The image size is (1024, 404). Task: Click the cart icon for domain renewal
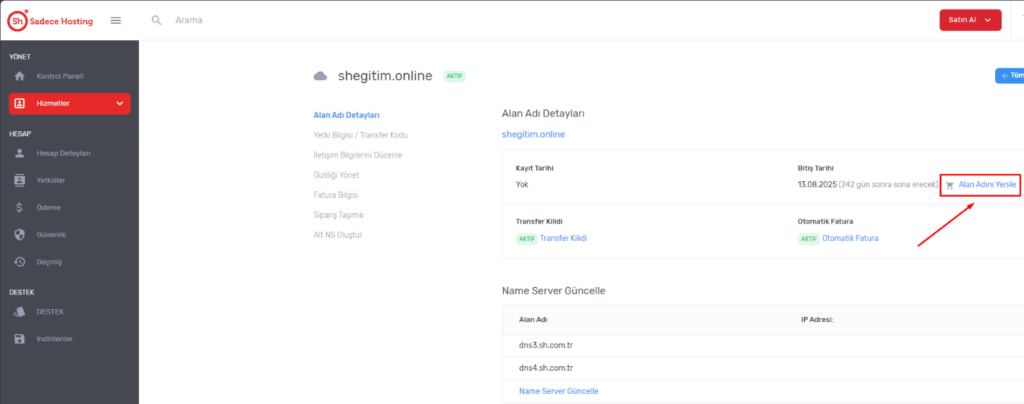tap(950, 185)
